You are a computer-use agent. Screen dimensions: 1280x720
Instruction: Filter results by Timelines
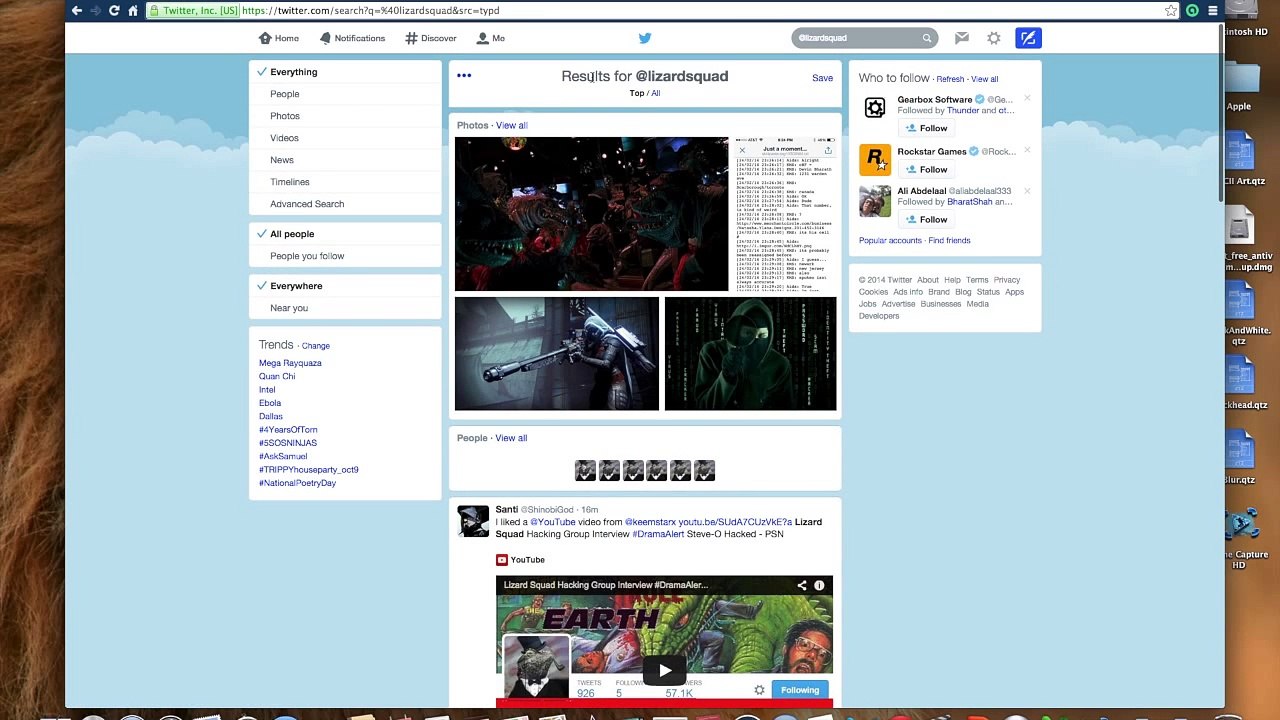(x=290, y=182)
